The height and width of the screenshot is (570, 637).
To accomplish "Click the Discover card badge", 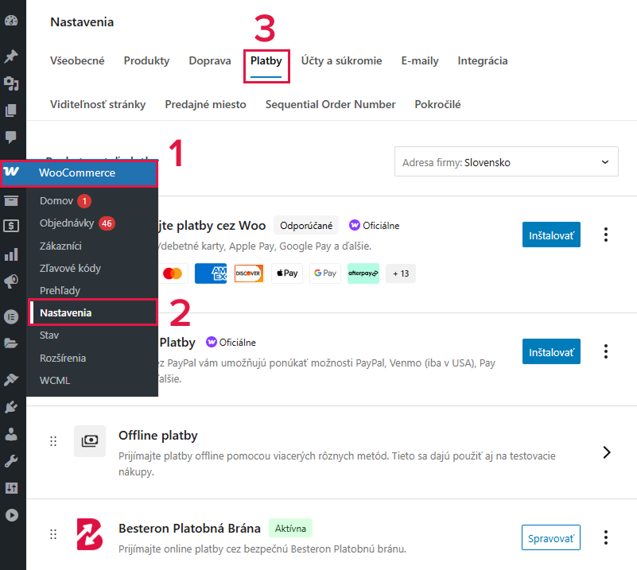I will click(x=249, y=273).
